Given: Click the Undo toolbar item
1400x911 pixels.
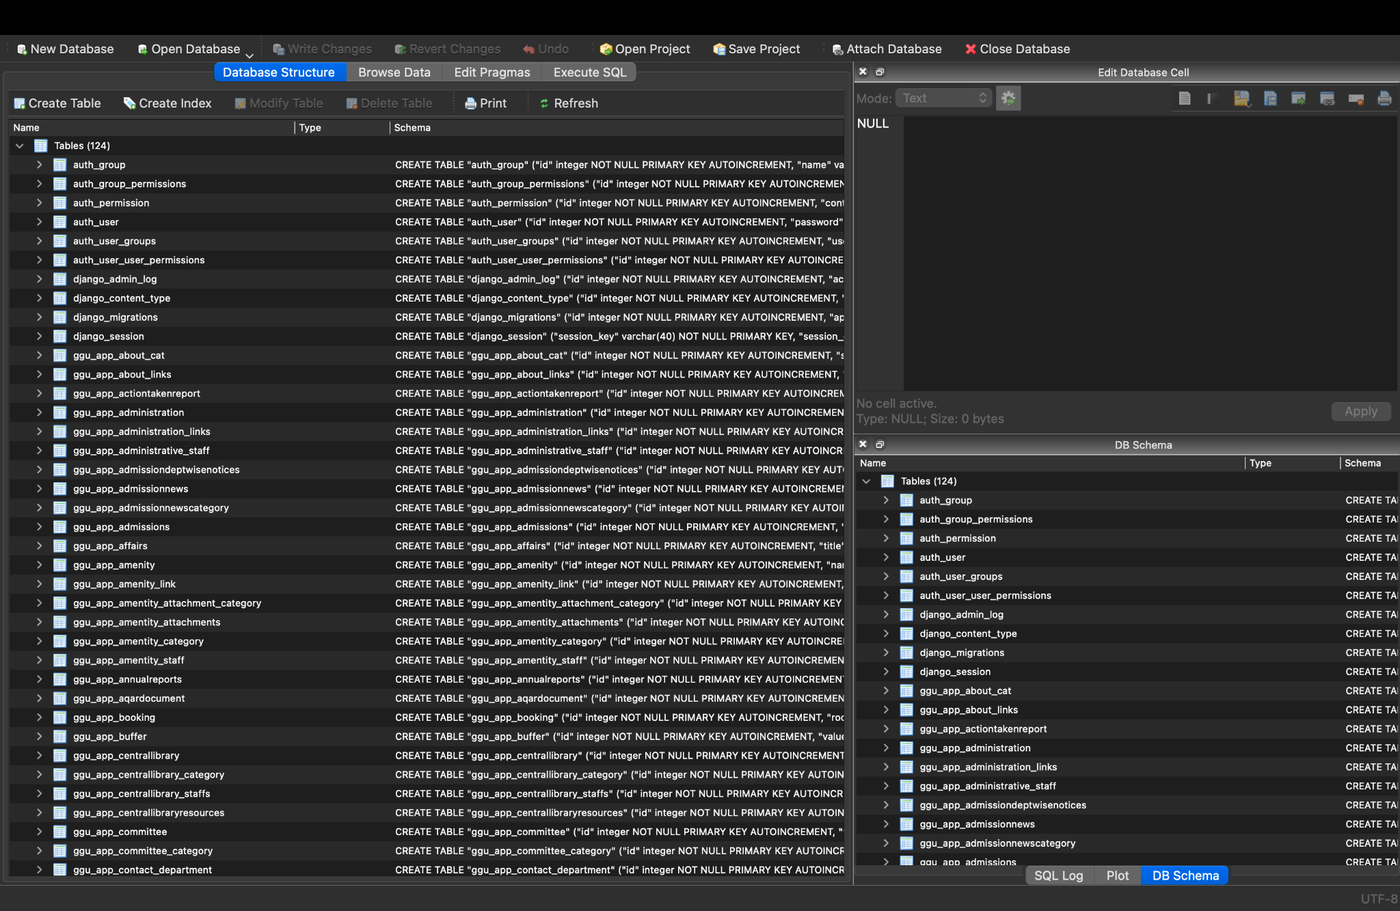Looking at the screenshot, I should [x=546, y=49].
